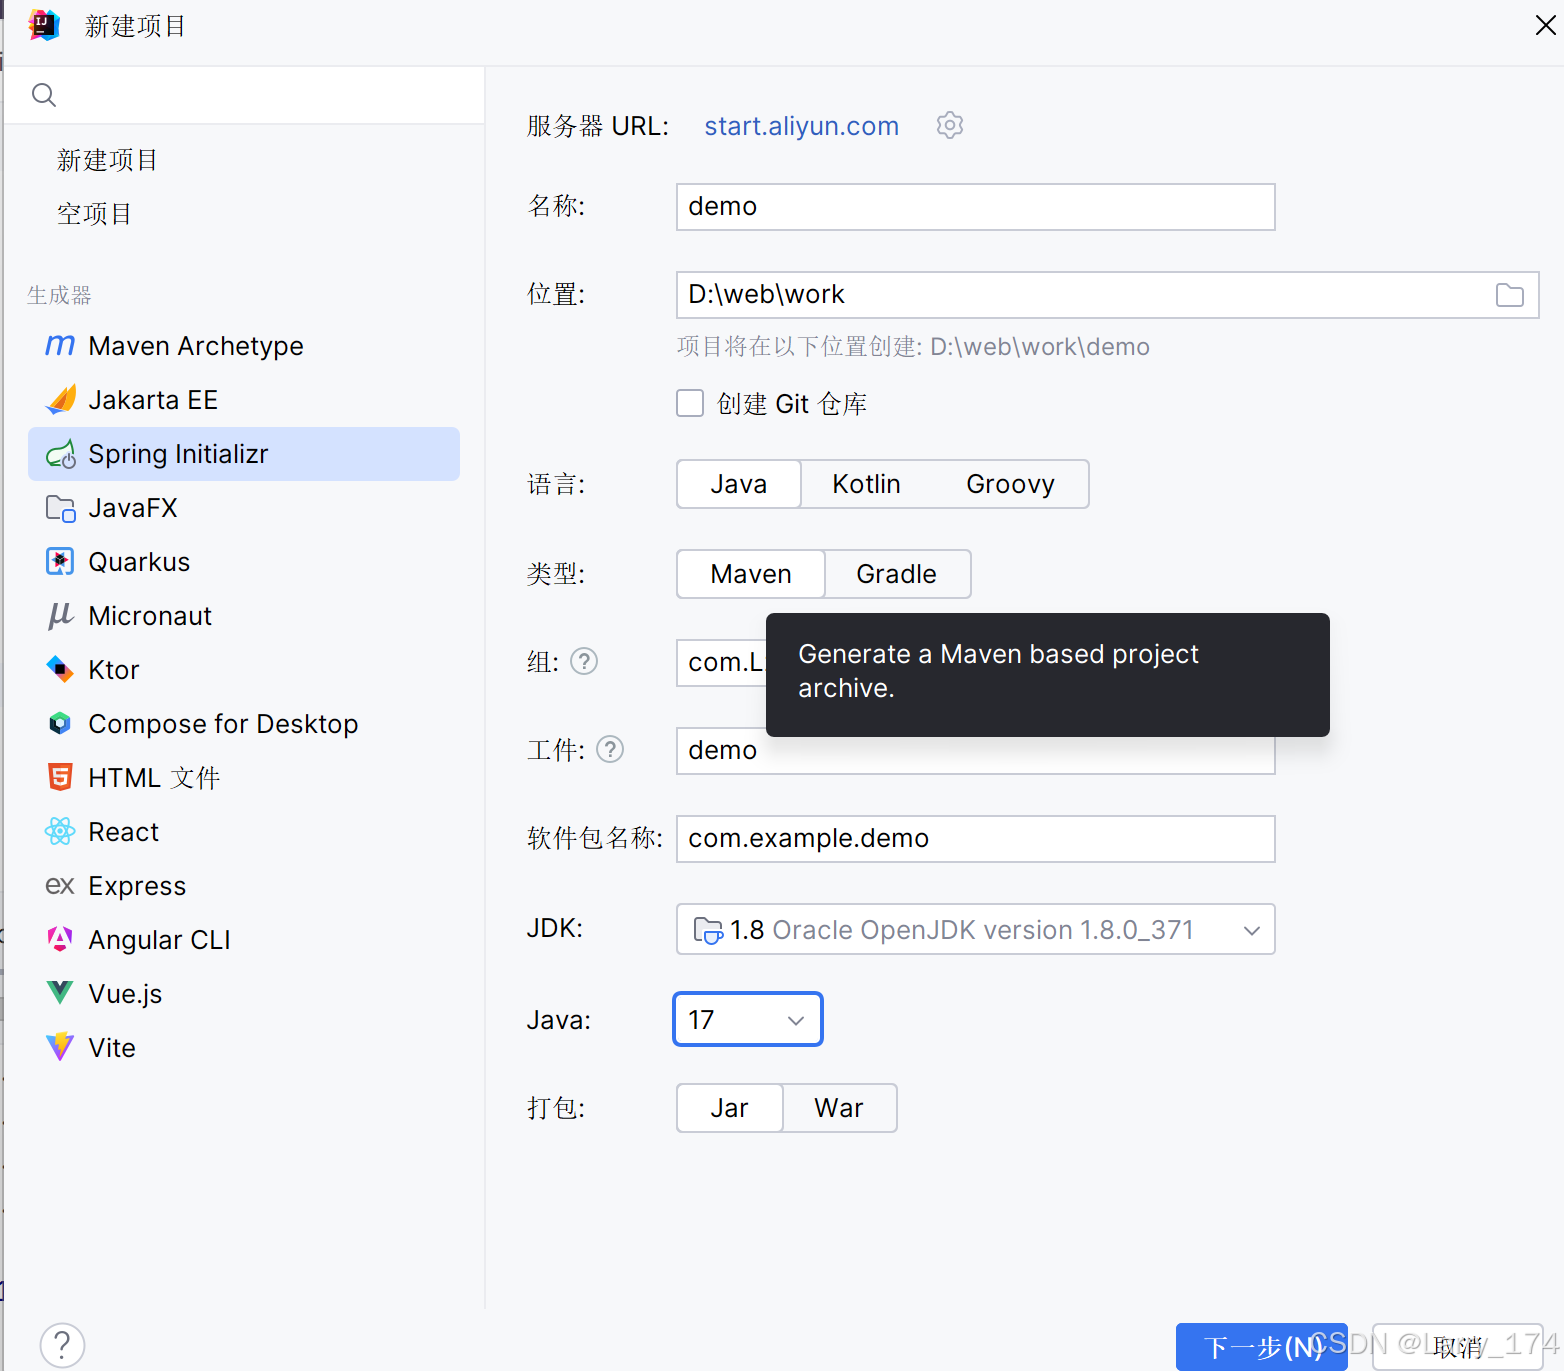The image size is (1564, 1371).
Task: Click the Maven Archetype icon
Action: tap(60, 346)
